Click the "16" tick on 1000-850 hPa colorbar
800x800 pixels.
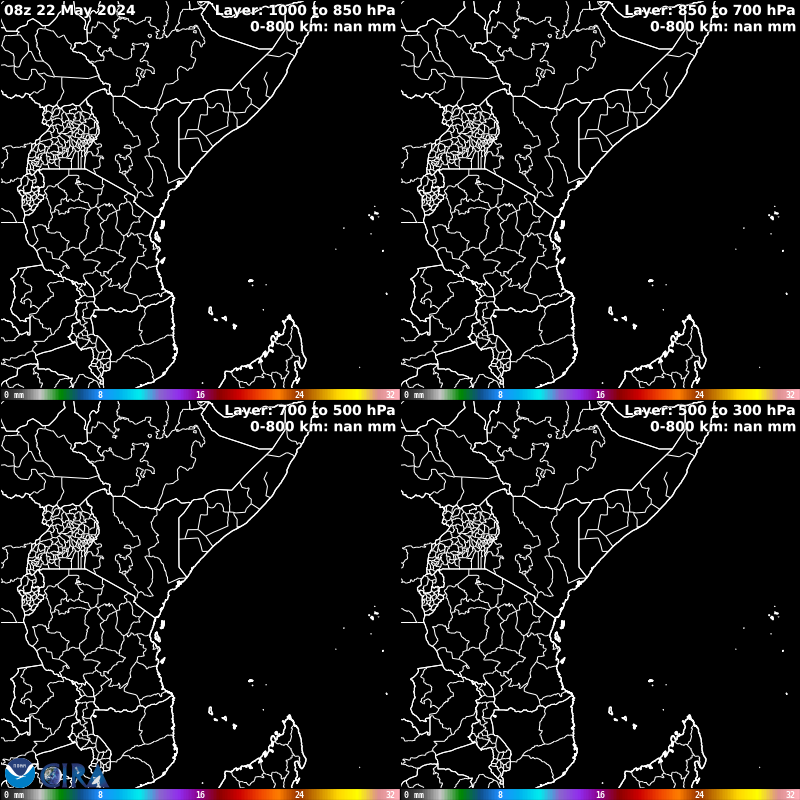click(x=201, y=395)
